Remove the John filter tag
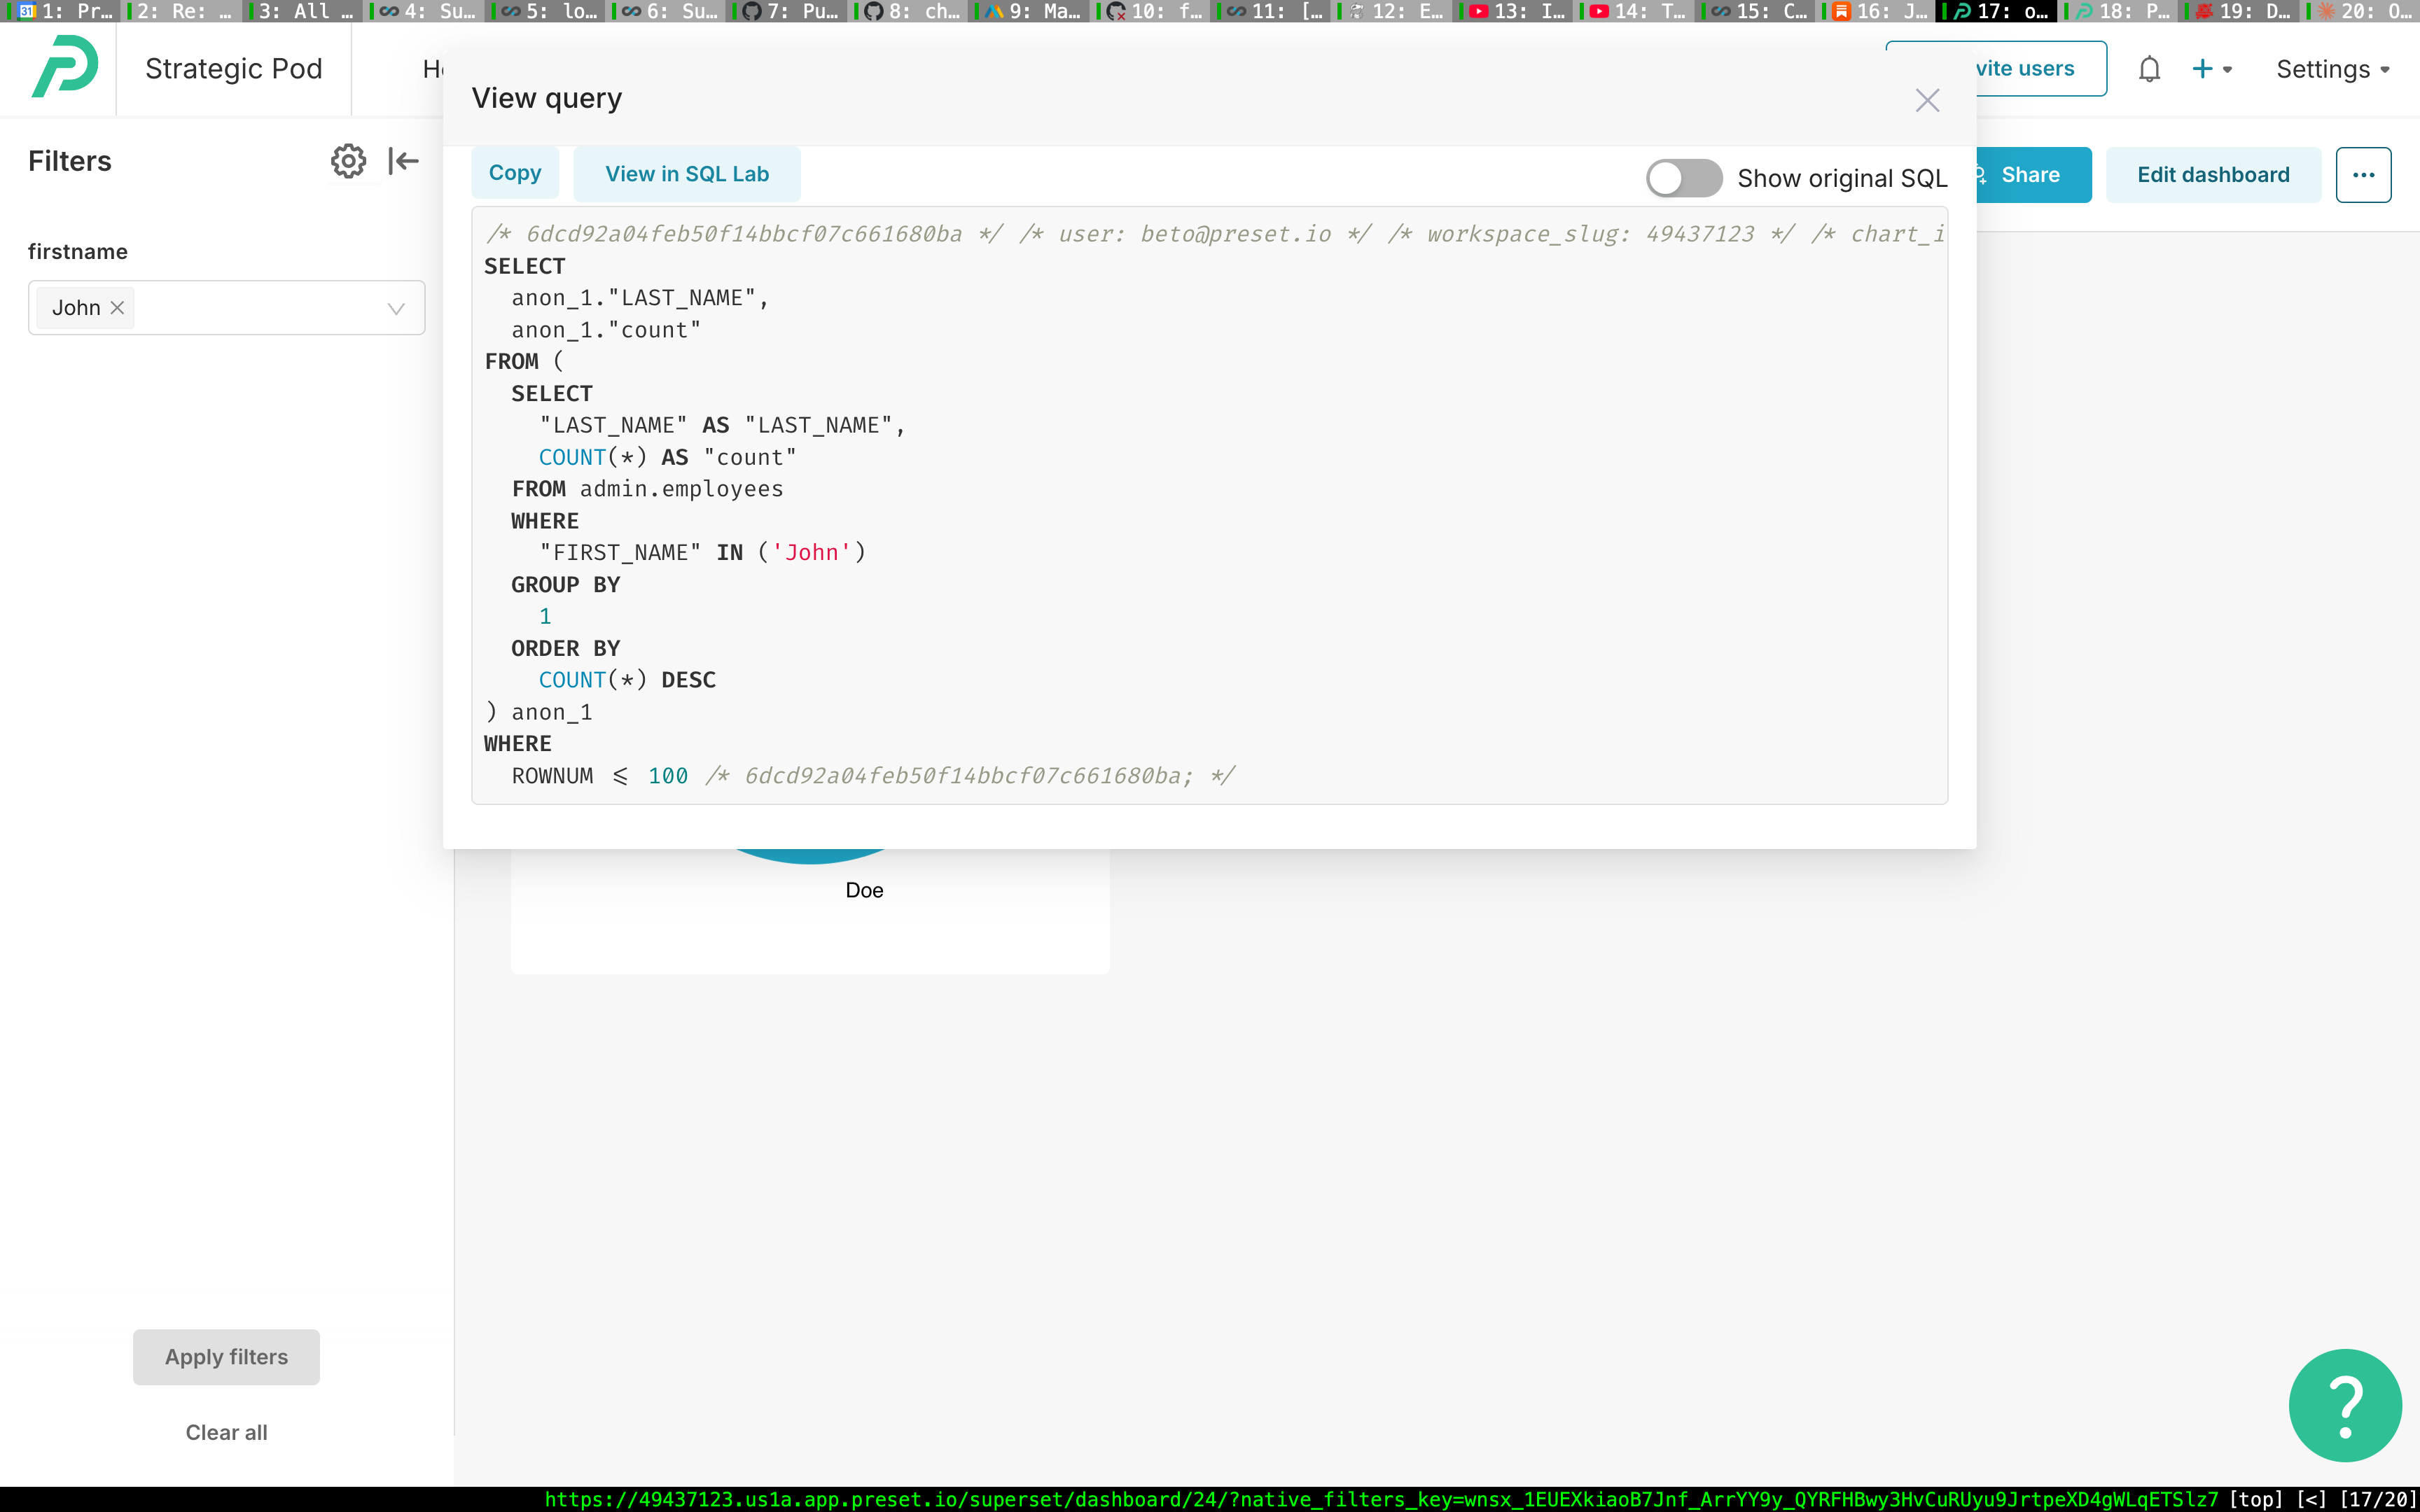 tap(117, 308)
